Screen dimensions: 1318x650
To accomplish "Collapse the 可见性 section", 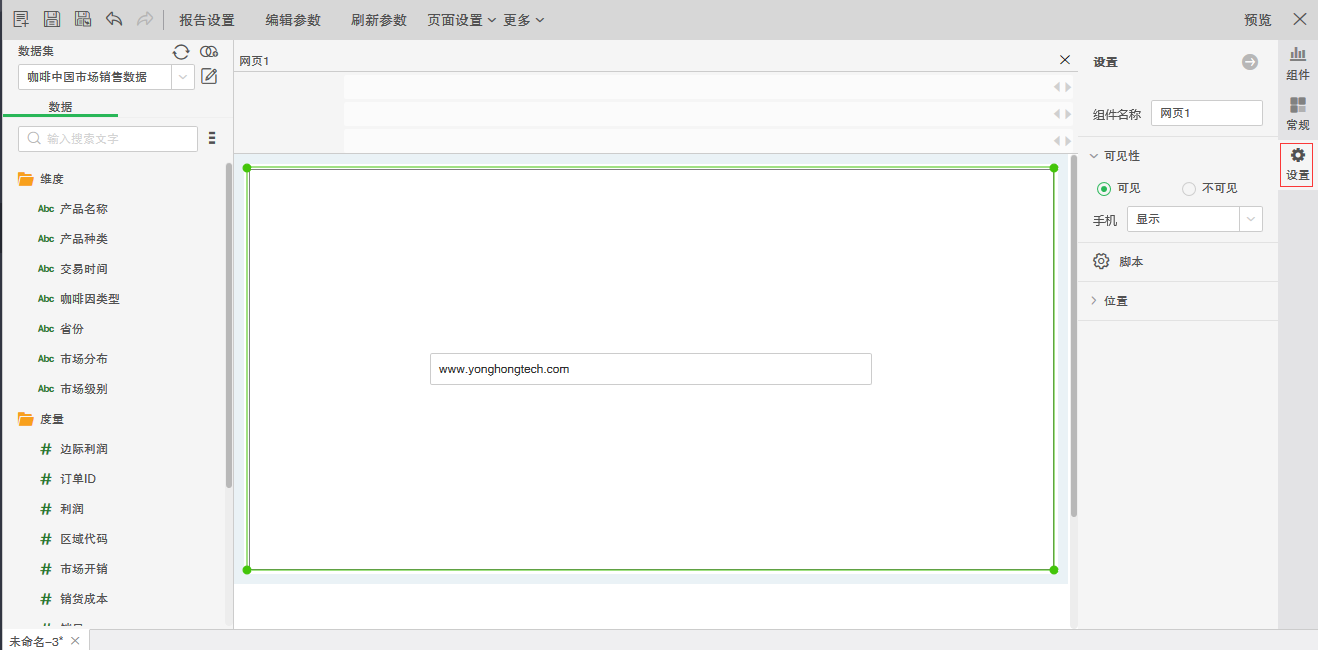I will [x=1095, y=155].
